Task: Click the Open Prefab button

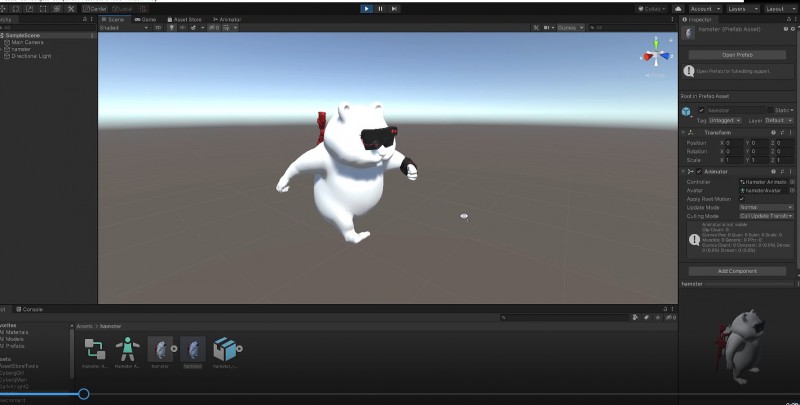Action: click(x=737, y=55)
